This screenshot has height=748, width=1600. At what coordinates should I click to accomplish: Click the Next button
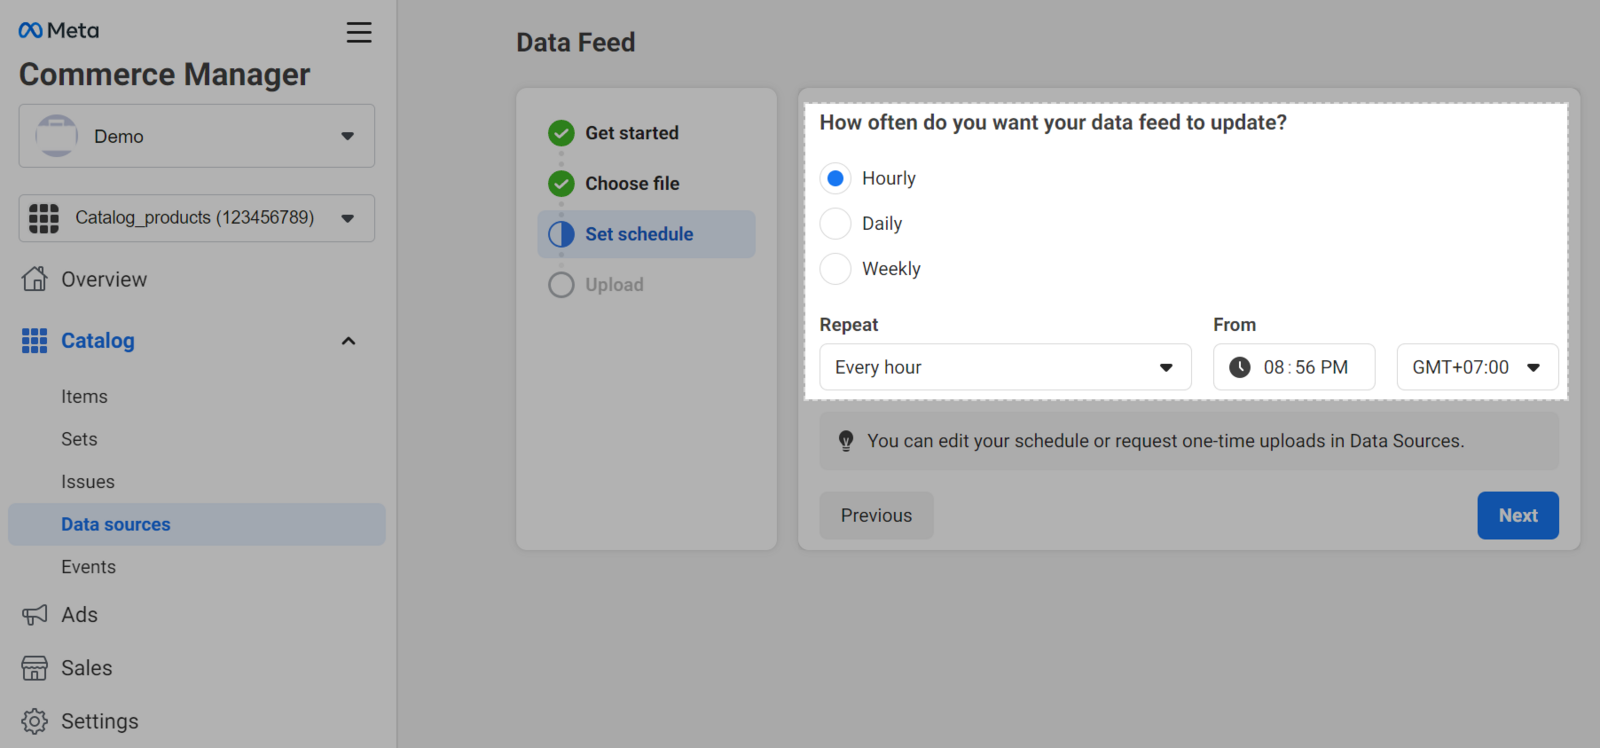pos(1518,515)
